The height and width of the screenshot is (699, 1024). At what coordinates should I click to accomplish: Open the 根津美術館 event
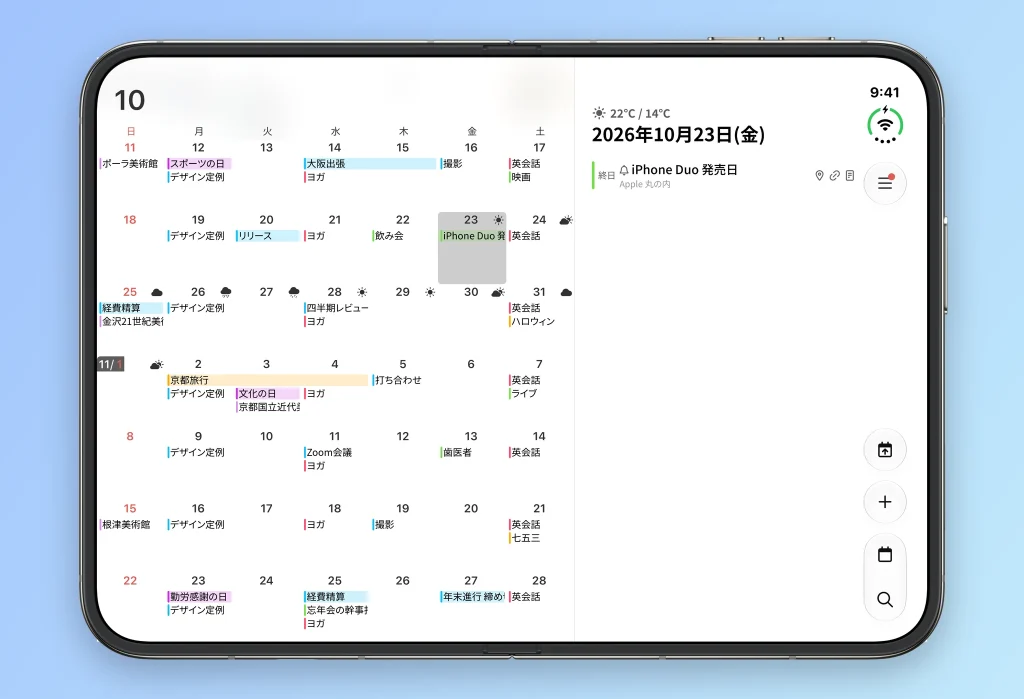(x=125, y=525)
